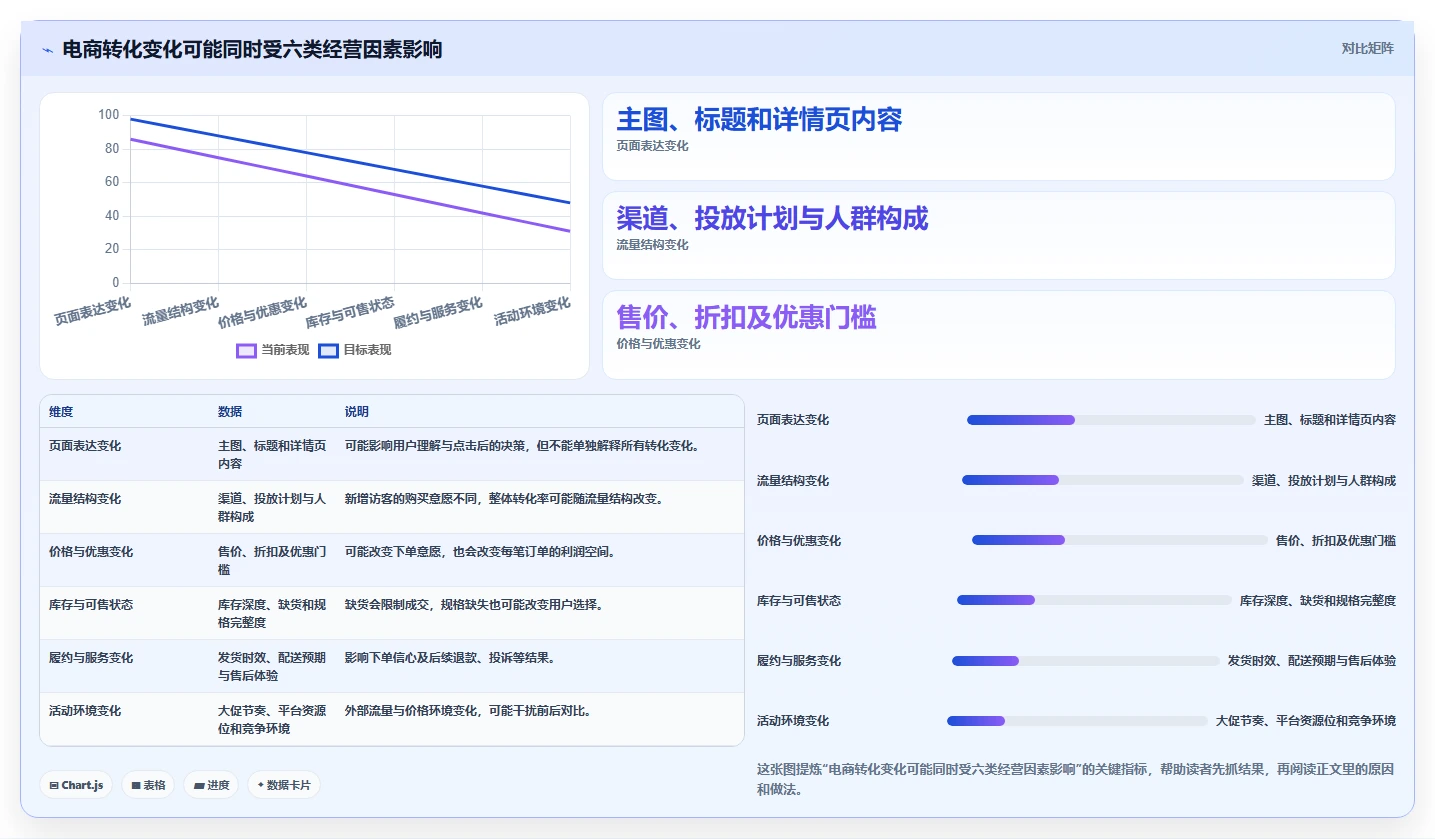
Task: Click the 进度 tag chip
Action: coord(211,785)
